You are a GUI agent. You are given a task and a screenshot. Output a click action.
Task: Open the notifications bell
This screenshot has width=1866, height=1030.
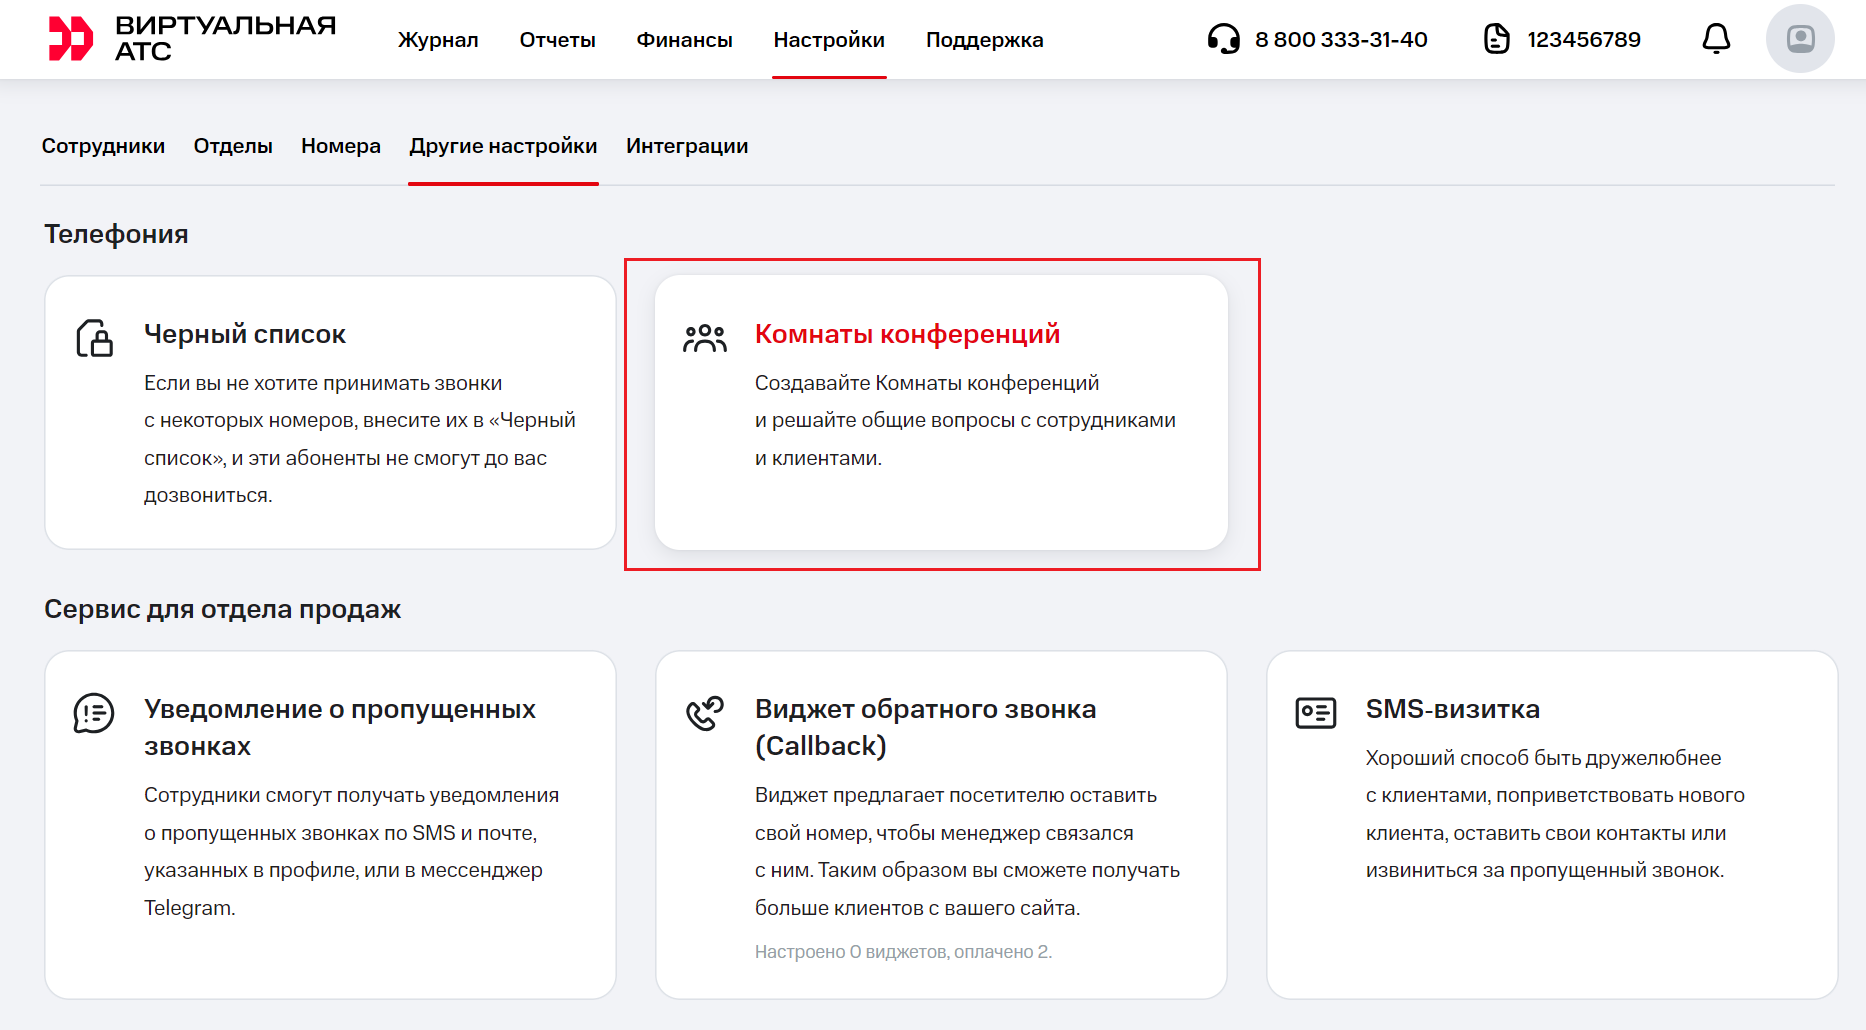click(x=1716, y=39)
